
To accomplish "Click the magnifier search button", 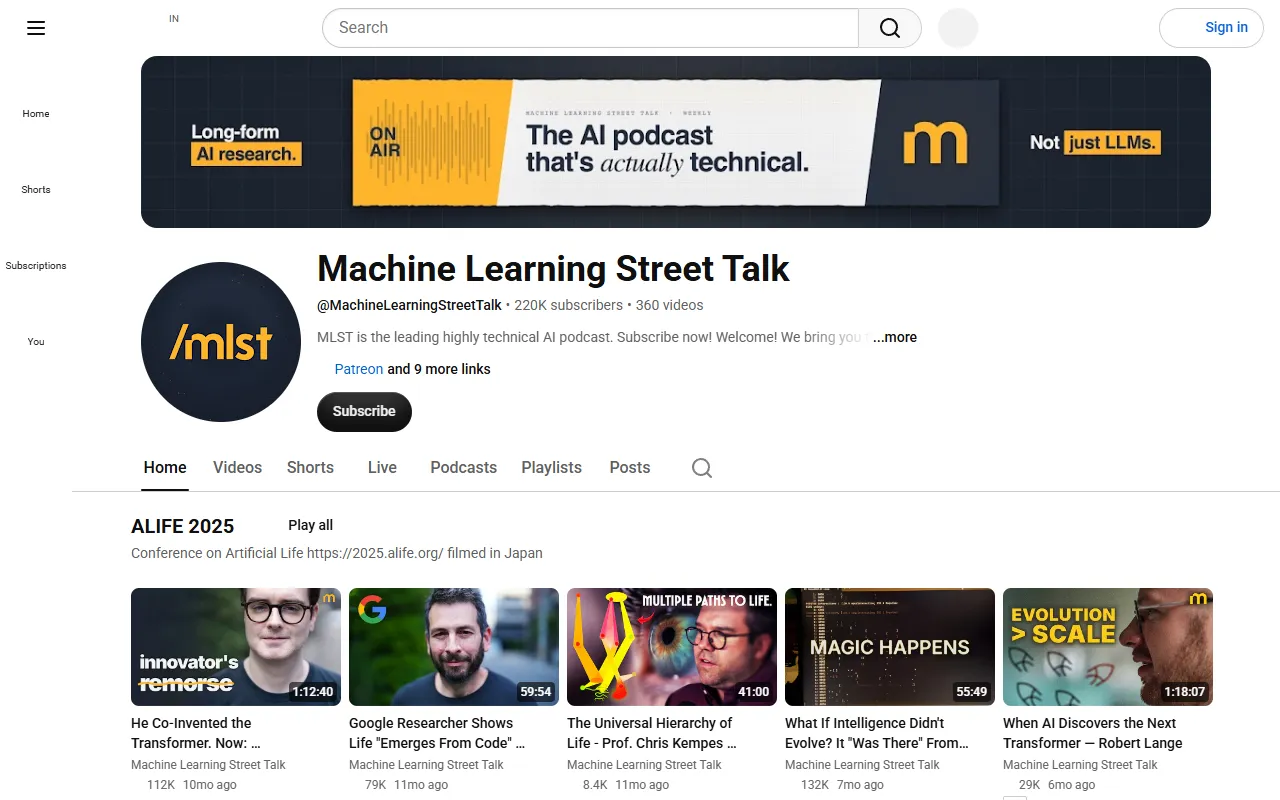I will pyautogui.click(x=890, y=28).
